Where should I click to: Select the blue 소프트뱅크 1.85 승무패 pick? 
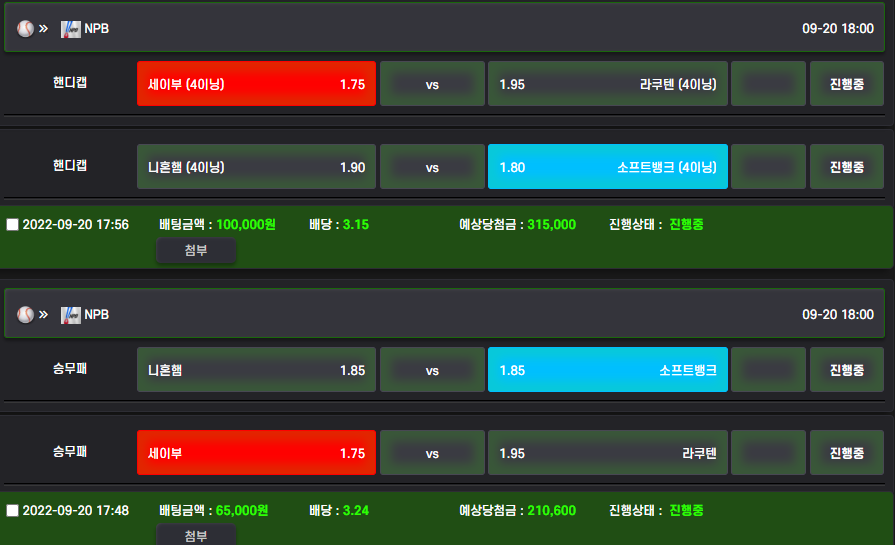click(607, 370)
